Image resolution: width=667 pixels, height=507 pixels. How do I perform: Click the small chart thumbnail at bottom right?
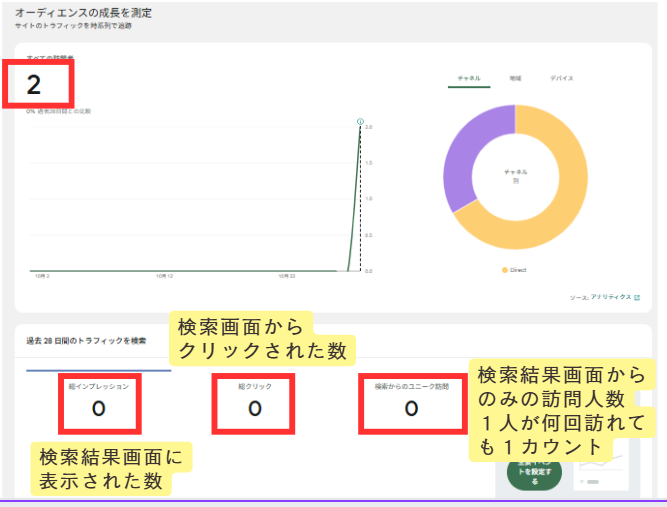click(x=603, y=470)
